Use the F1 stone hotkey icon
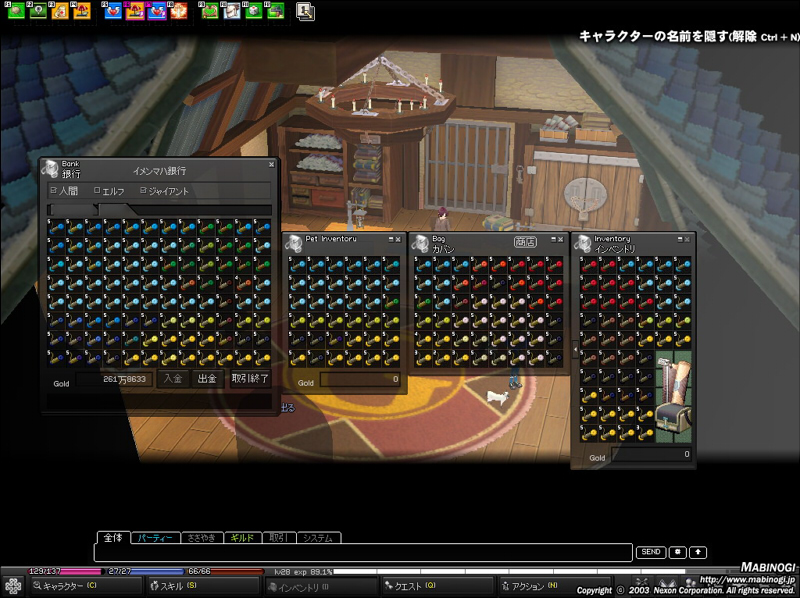 [x=16, y=10]
